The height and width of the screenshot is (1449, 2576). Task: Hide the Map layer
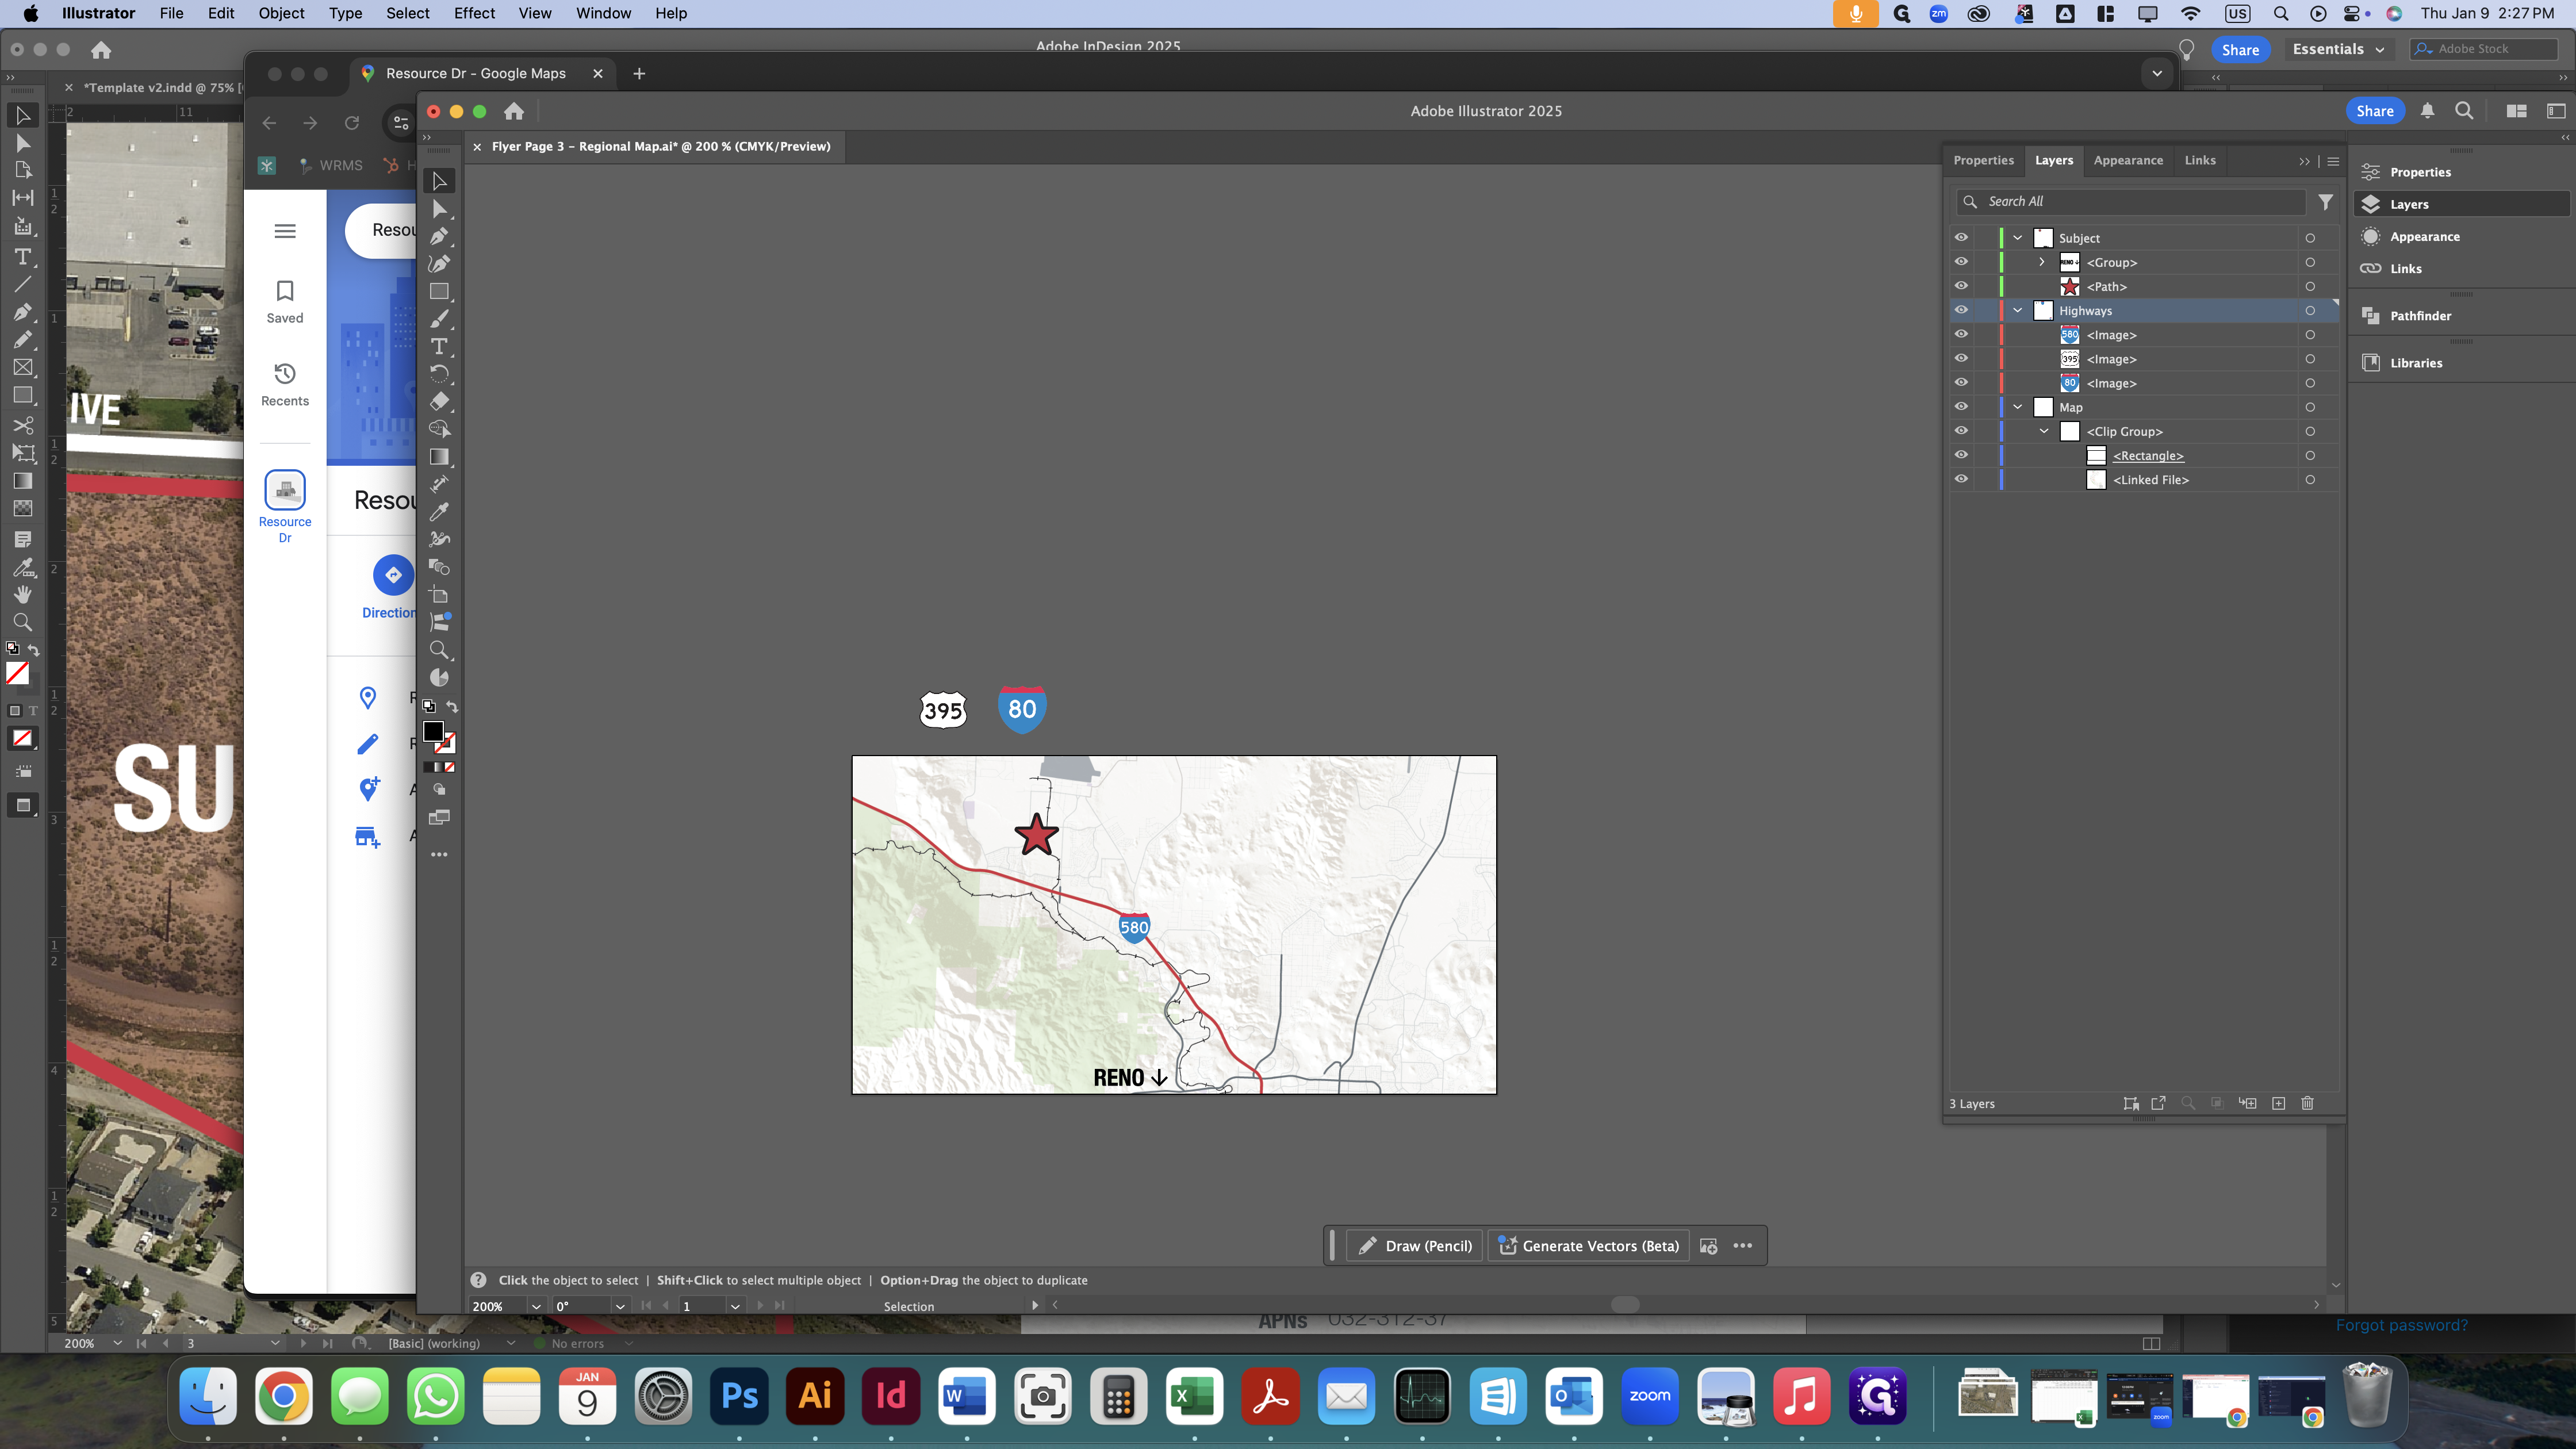(x=1961, y=407)
